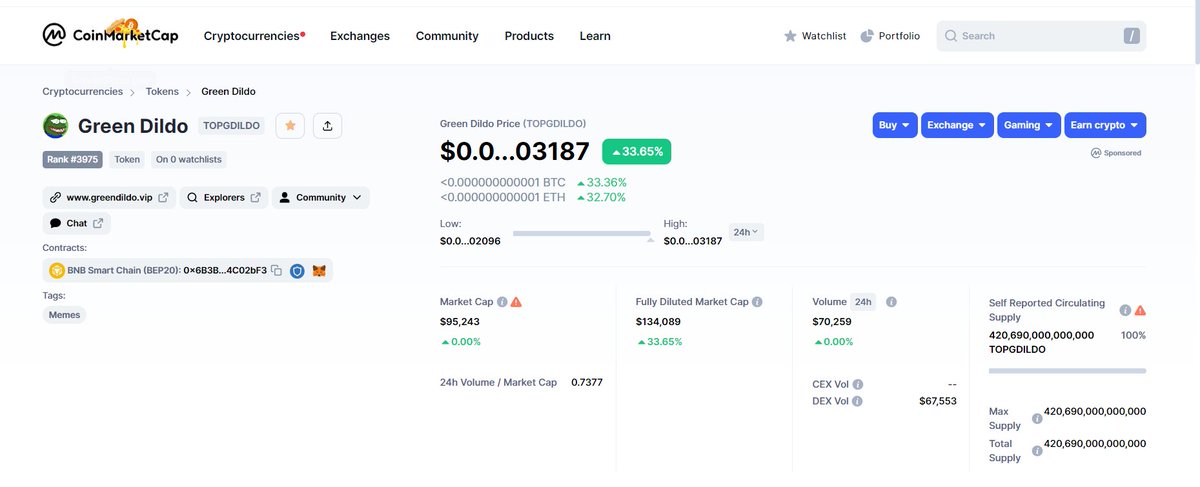The height and width of the screenshot is (487, 1200).
Task: Focus the Search input field
Action: click(x=1041, y=36)
